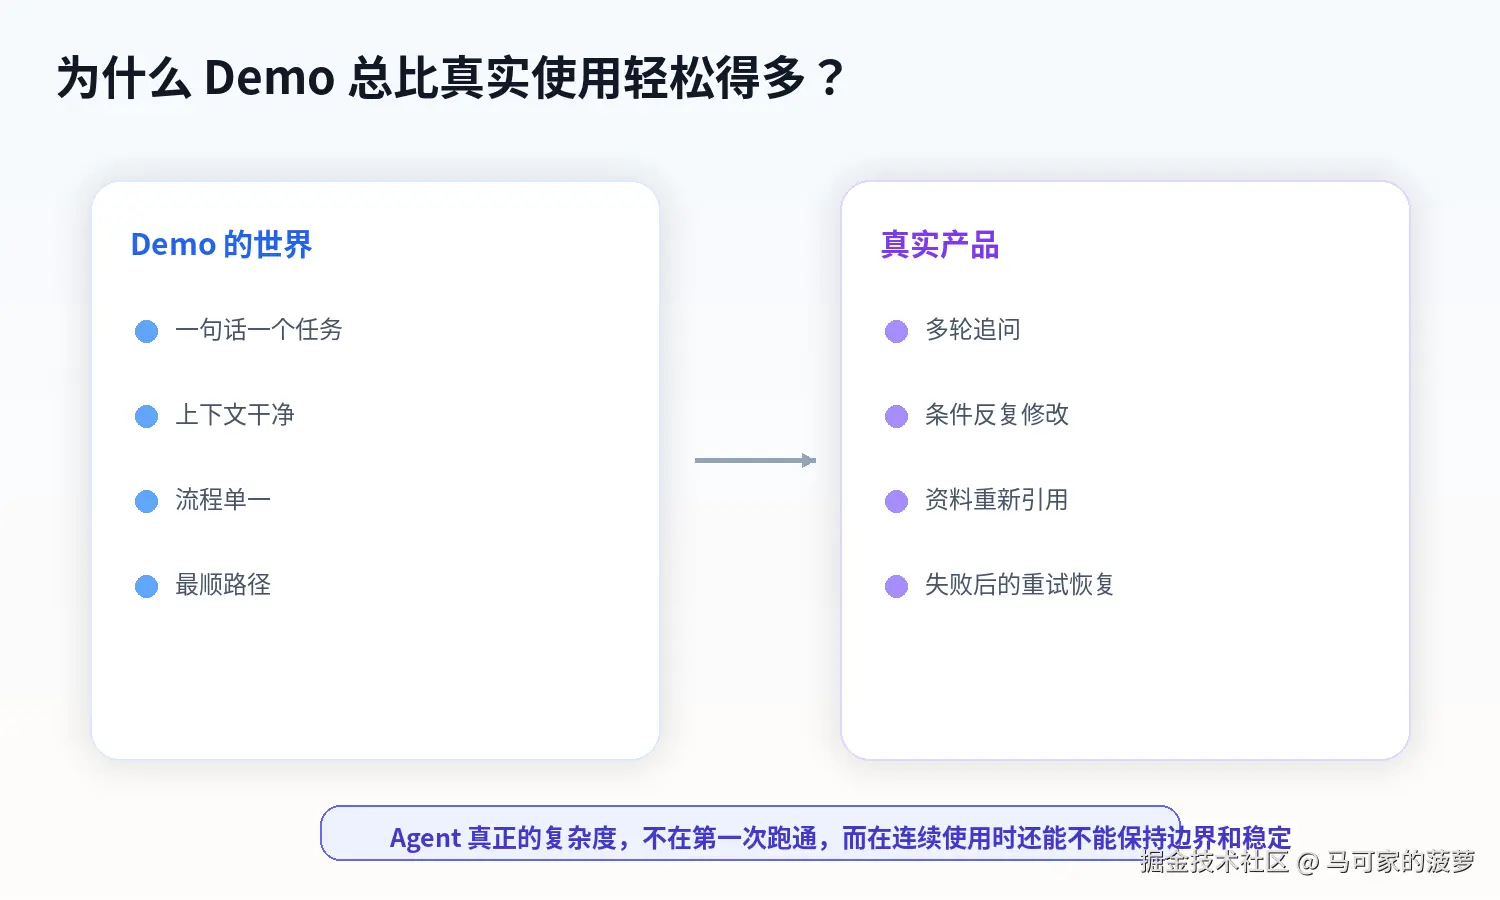This screenshot has width=1500, height=900.
Task: Click the gray arrow between the two cards
Action: (x=755, y=460)
